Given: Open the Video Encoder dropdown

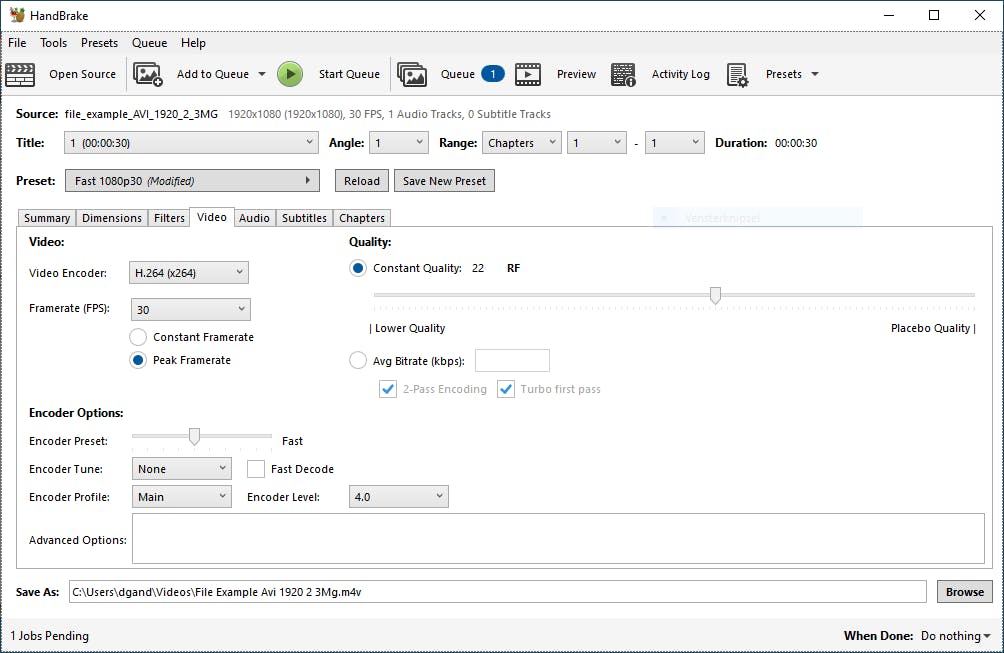Looking at the screenshot, I should coord(189,273).
